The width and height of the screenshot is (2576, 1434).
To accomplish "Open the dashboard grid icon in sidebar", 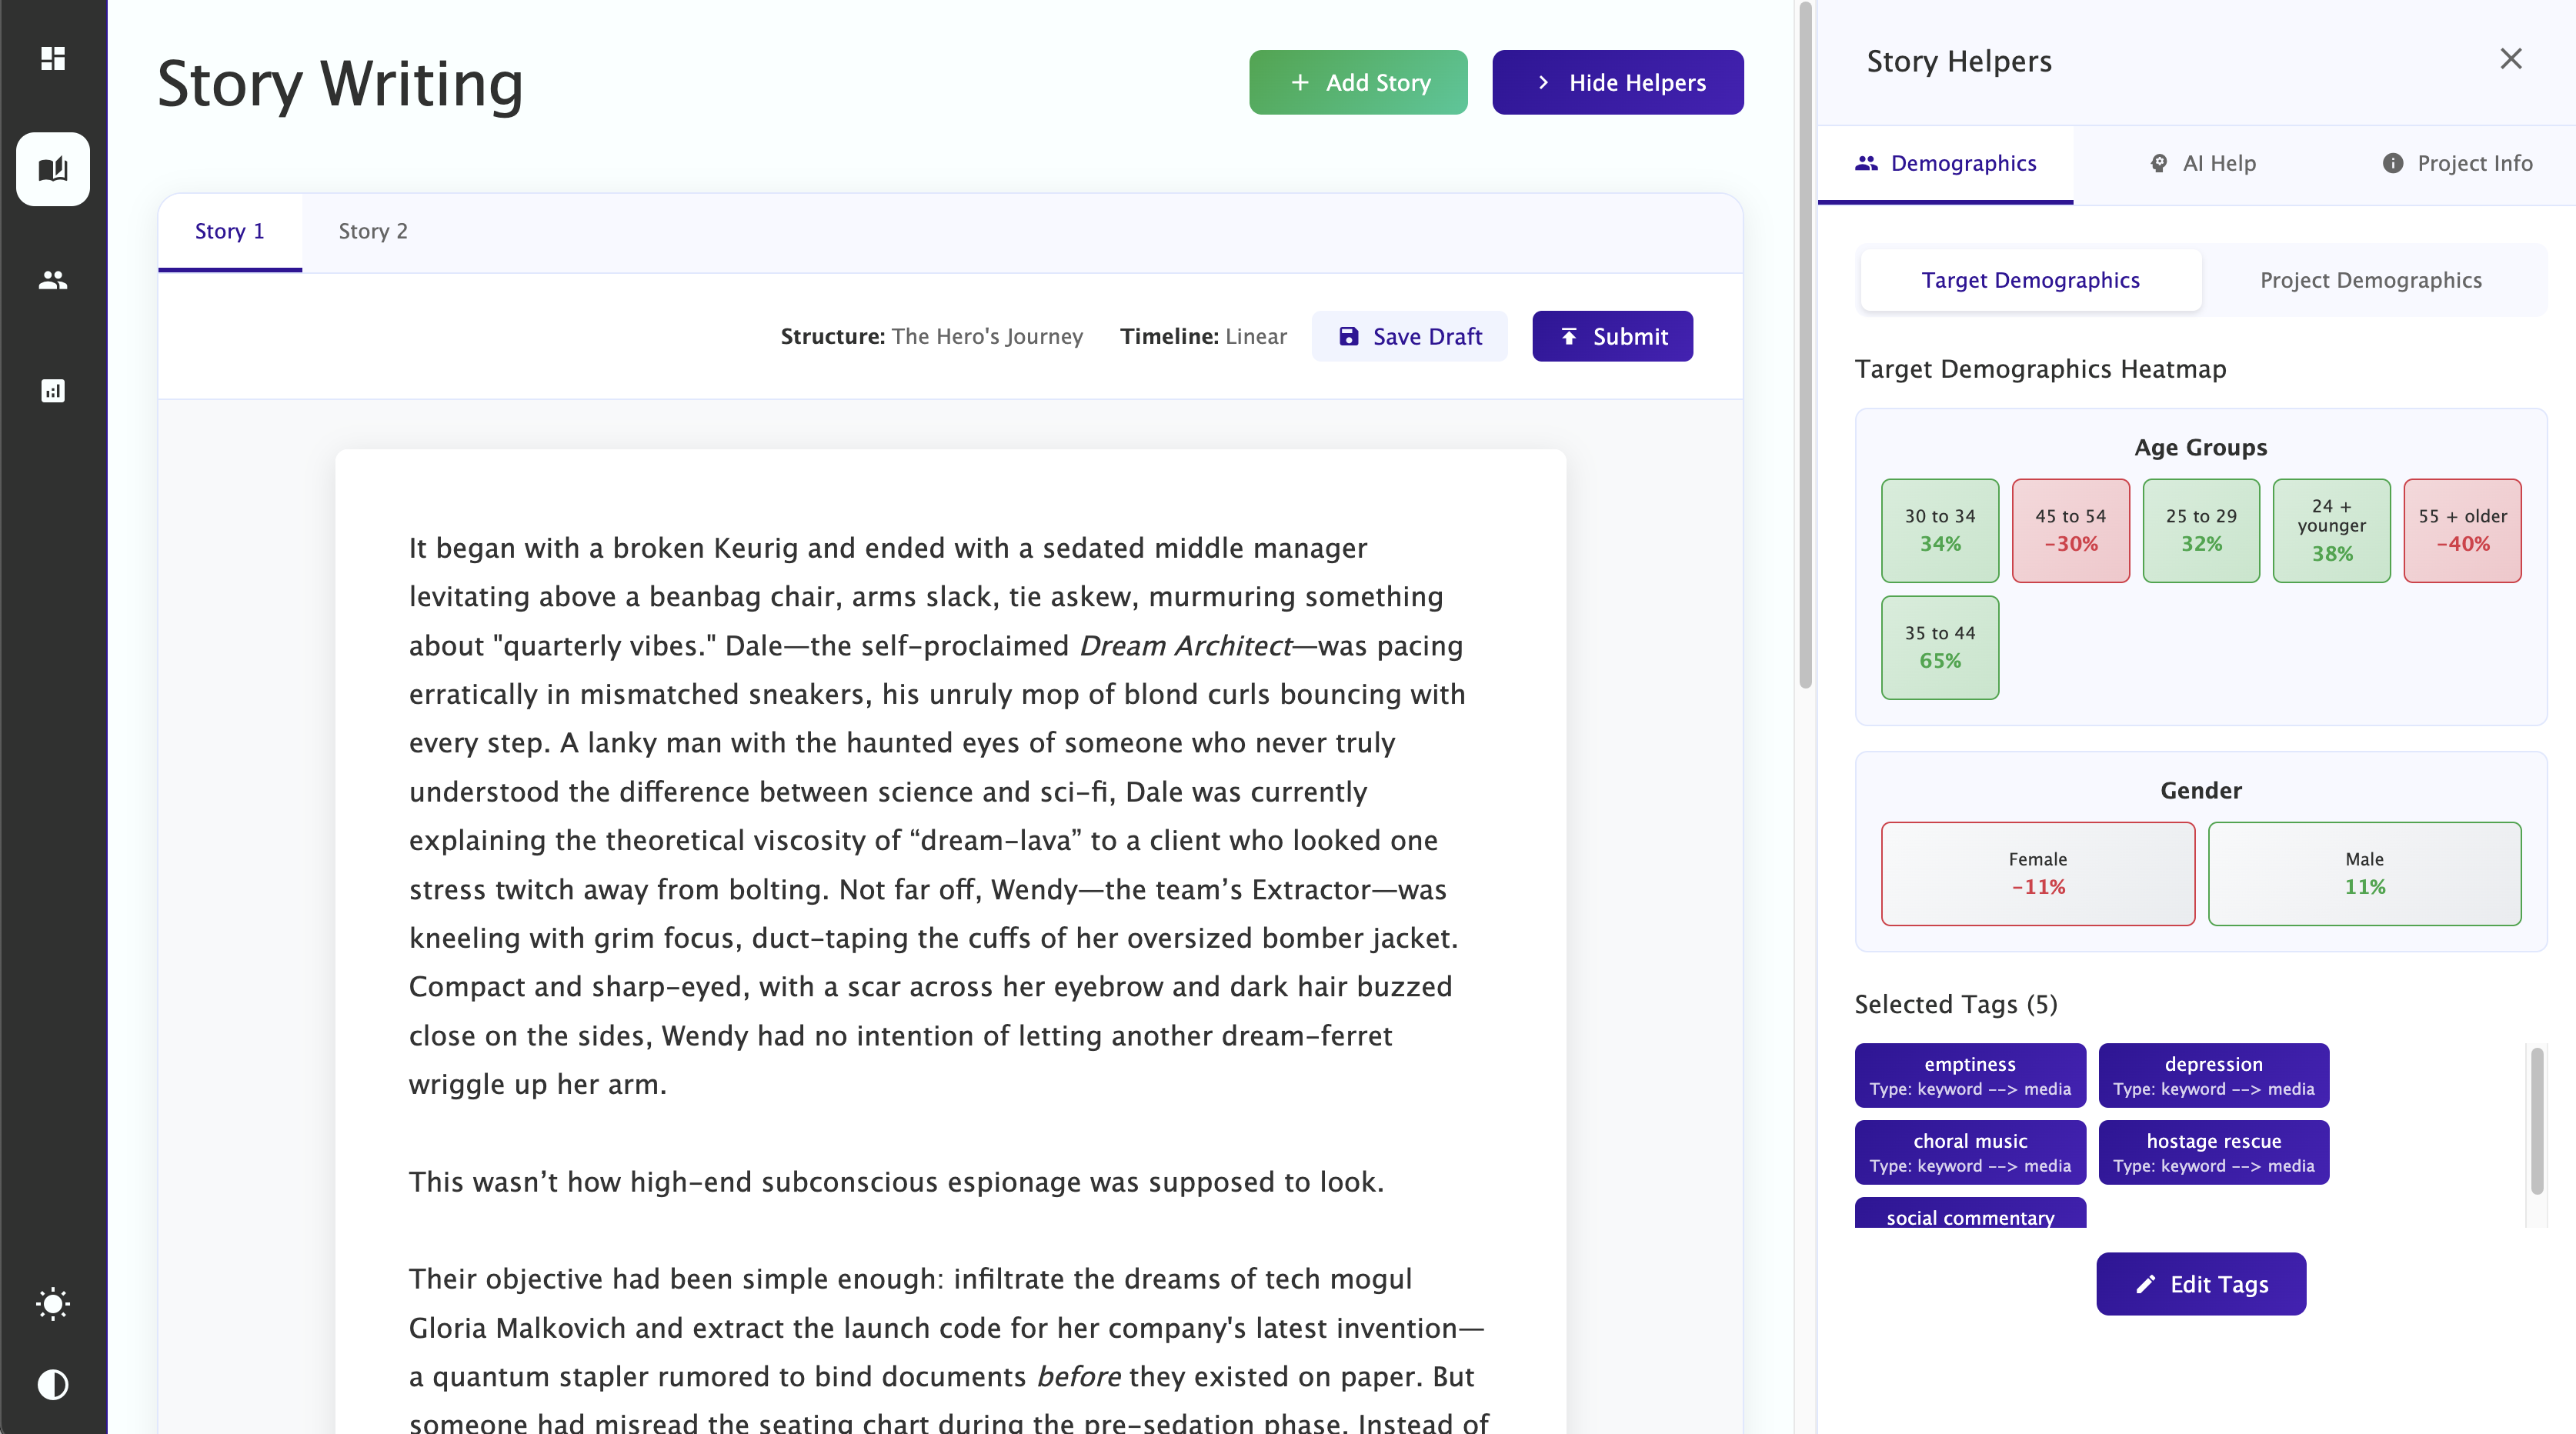I will [x=53, y=58].
